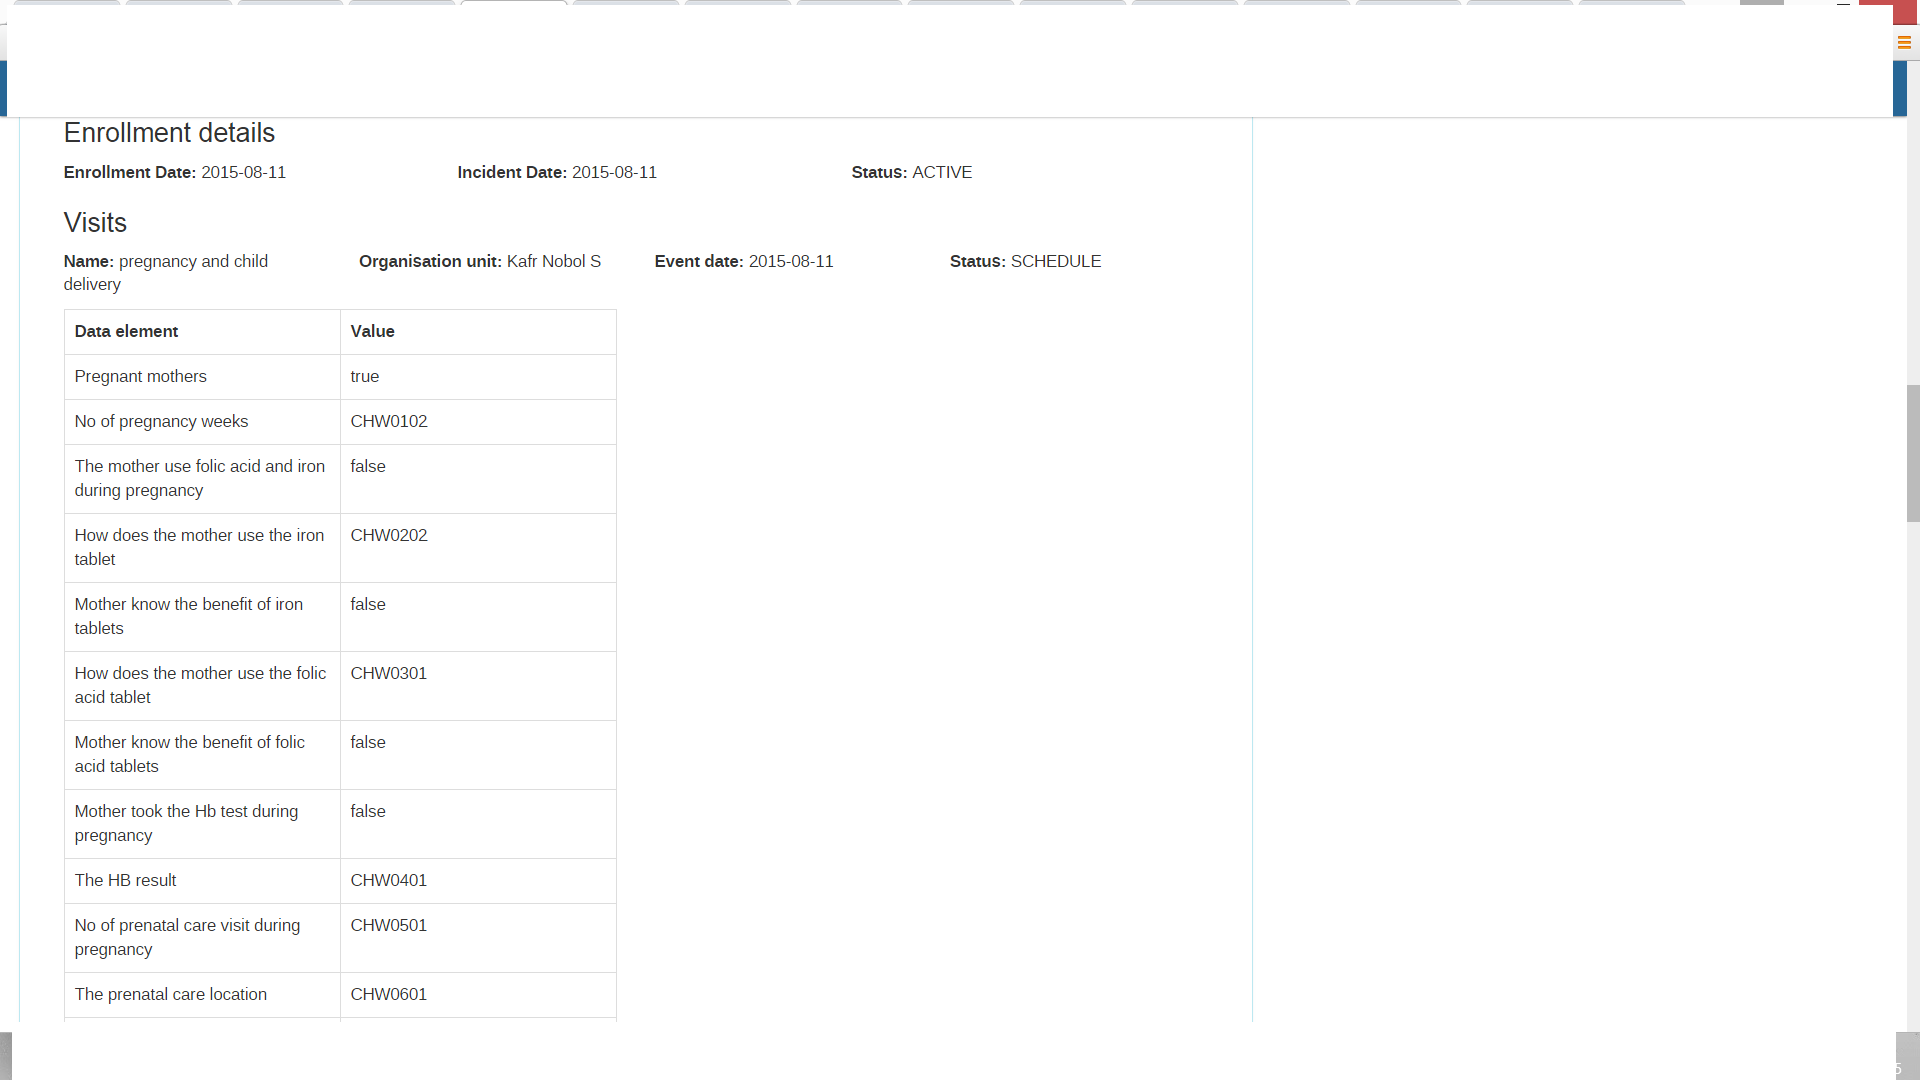Click the Enrollment details heading
Viewport: 1920px width, 1080px height.
169,133
